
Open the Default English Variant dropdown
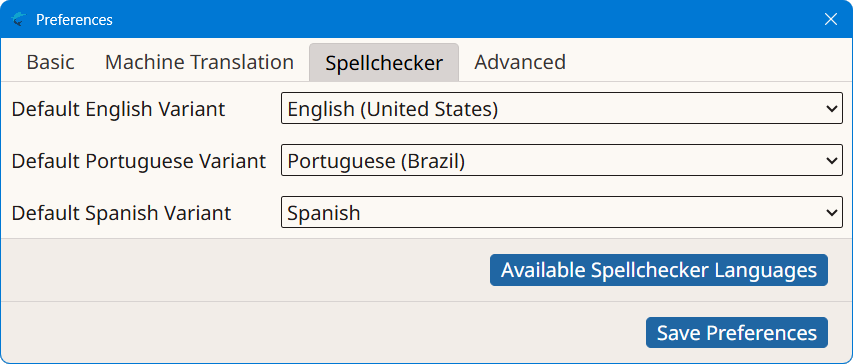(x=562, y=108)
